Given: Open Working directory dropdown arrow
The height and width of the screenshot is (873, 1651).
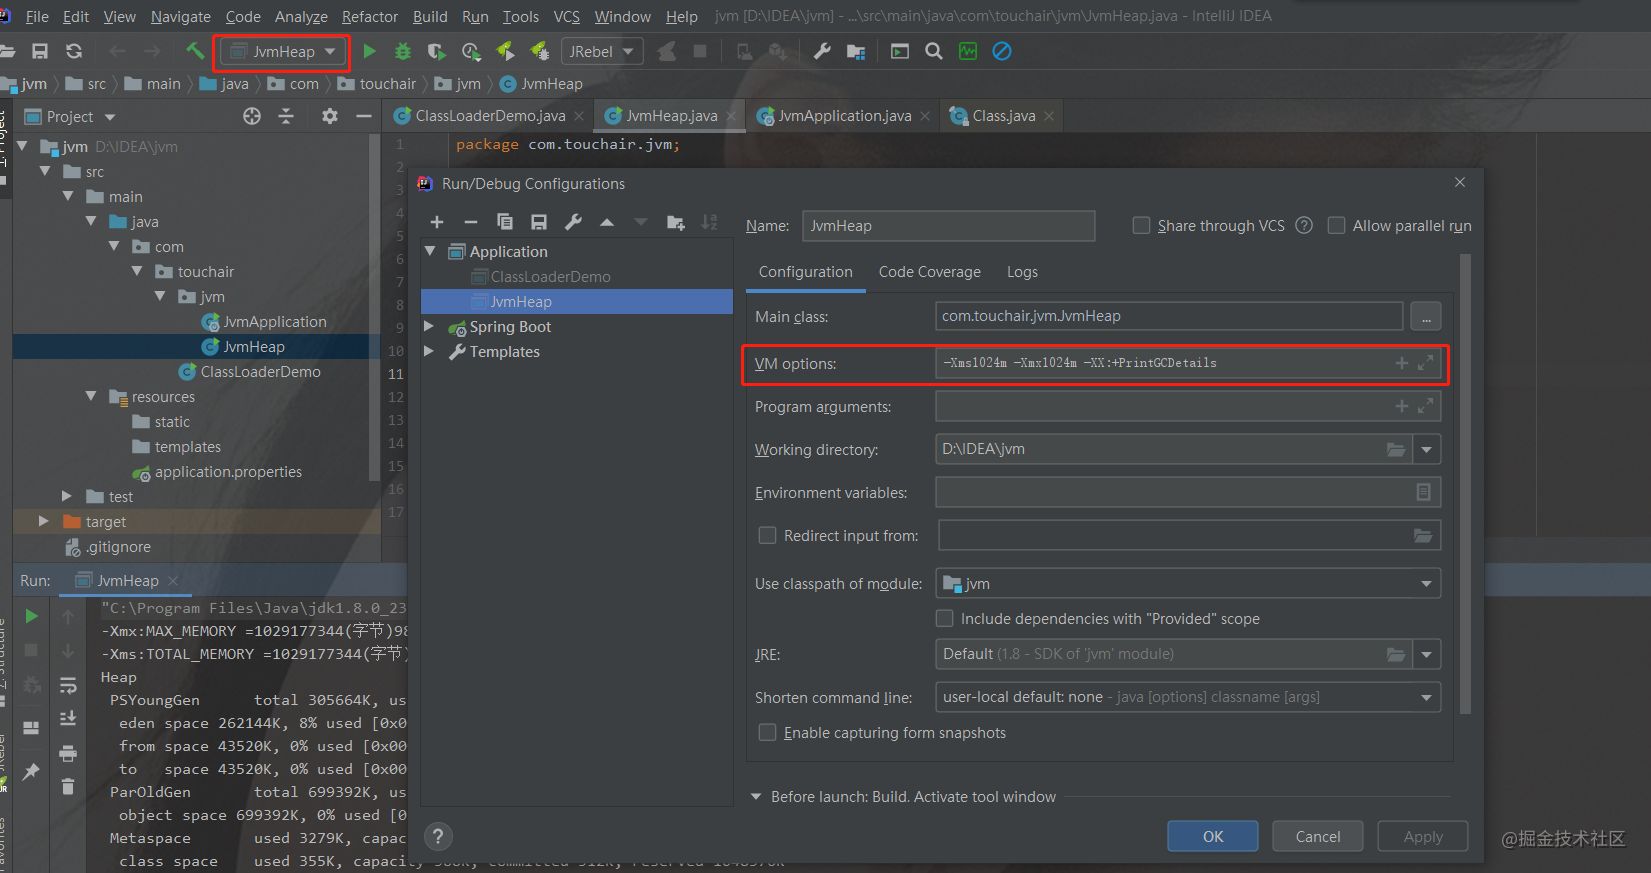Looking at the screenshot, I should 1426,449.
